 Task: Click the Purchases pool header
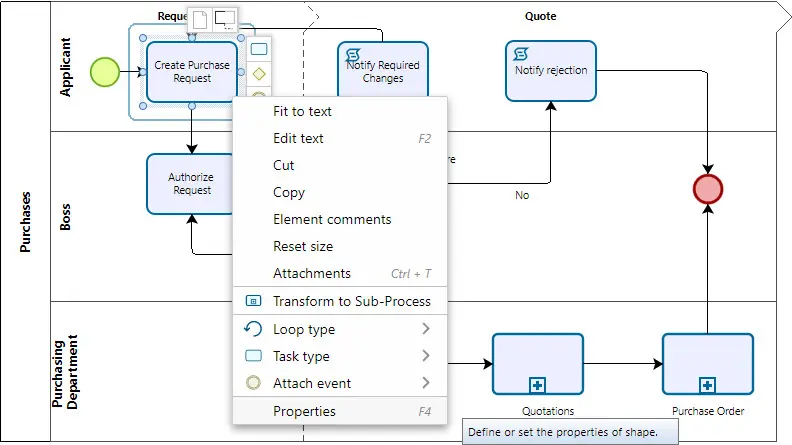coord(25,222)
